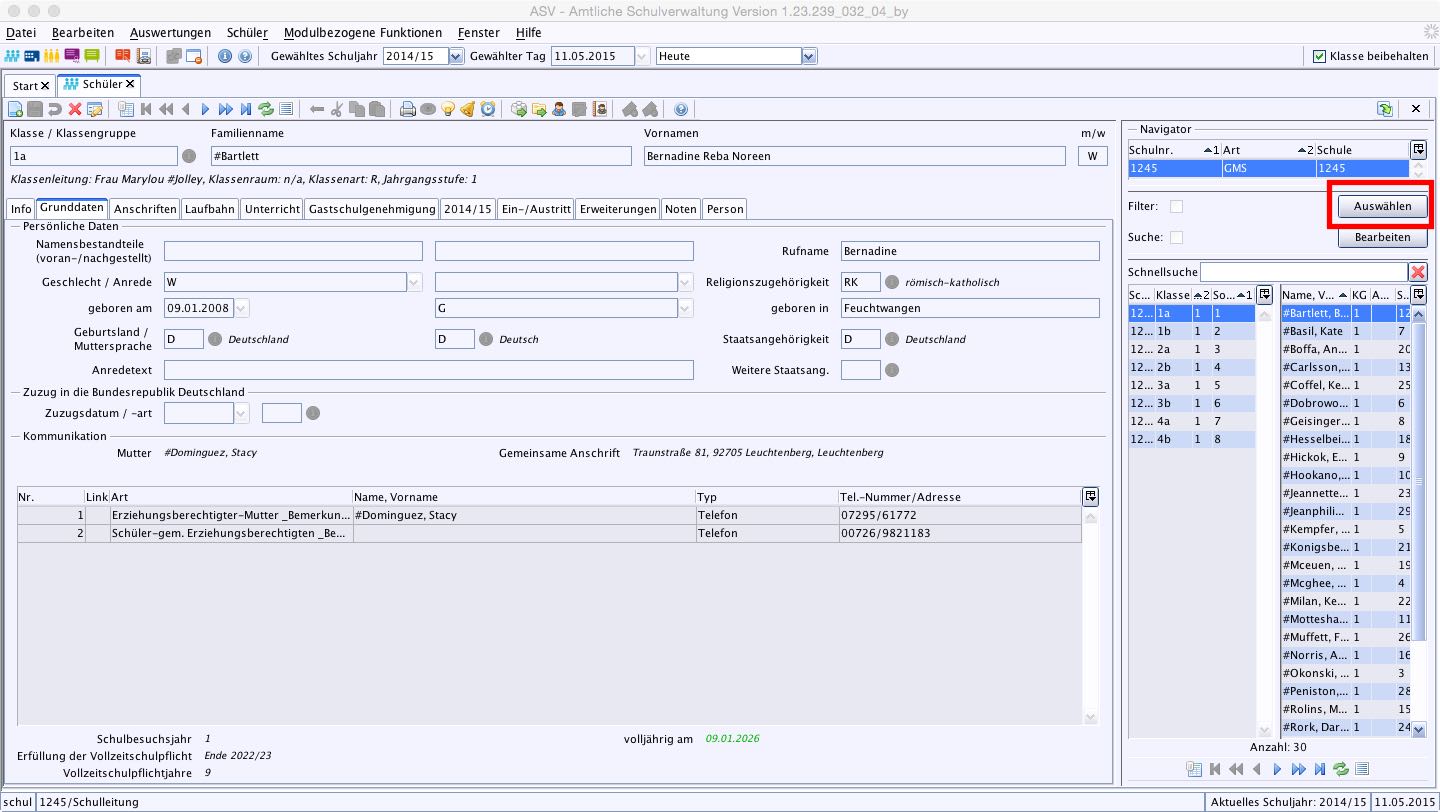Switch to the Noten tab
The image size is (1440, 812).
[681, 209]
